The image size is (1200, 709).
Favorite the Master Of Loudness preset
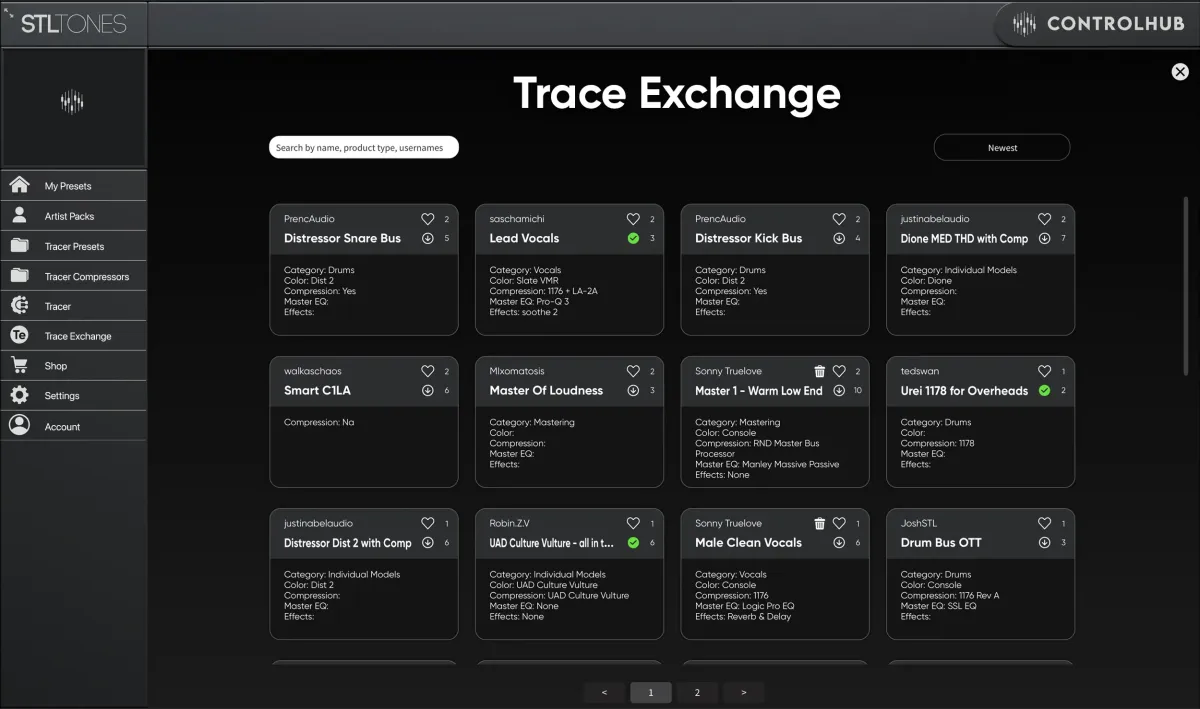(633, 371)
